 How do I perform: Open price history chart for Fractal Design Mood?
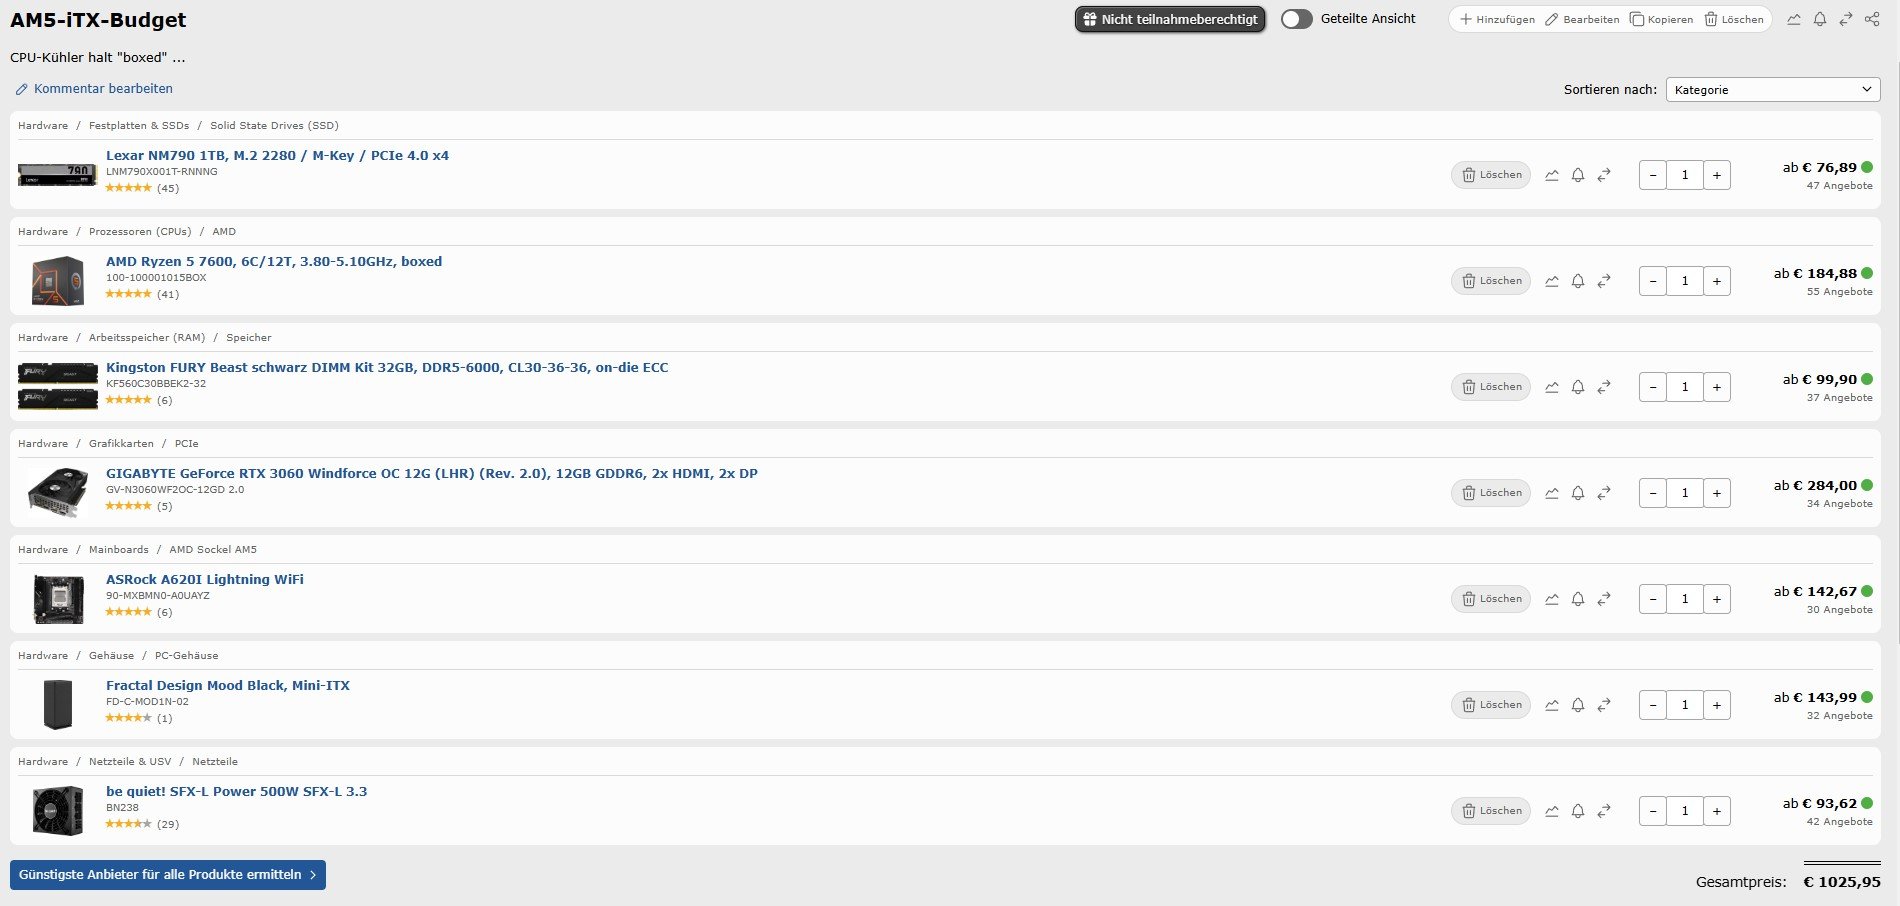point(1552,705)
